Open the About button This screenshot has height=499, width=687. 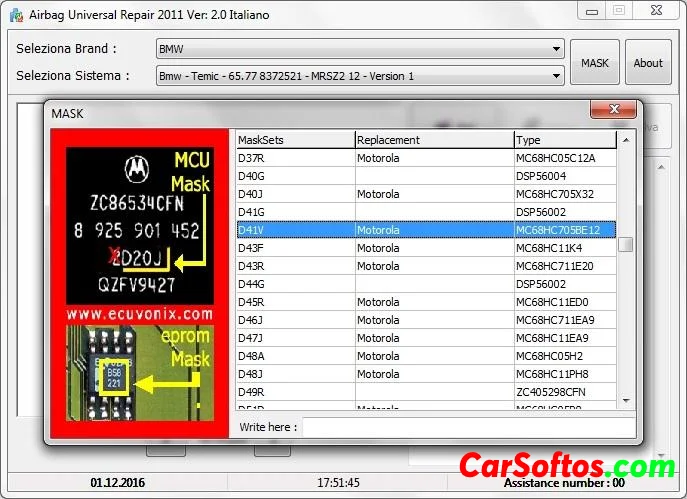click(648, 63)
